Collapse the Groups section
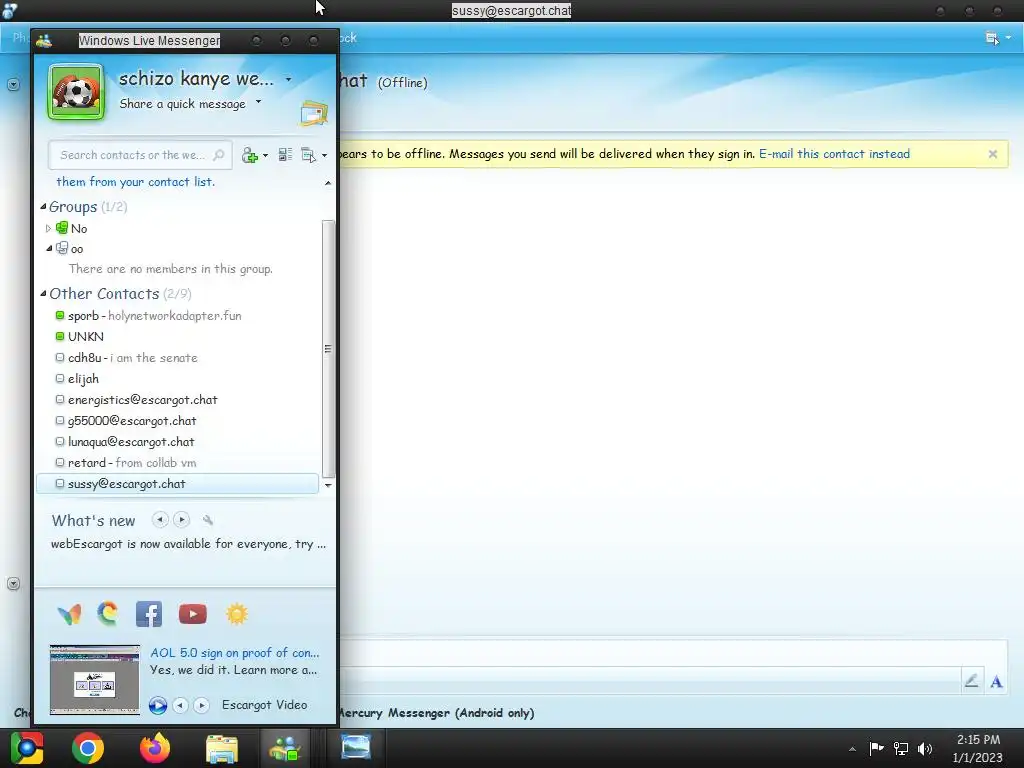 [x=44, y=206]
